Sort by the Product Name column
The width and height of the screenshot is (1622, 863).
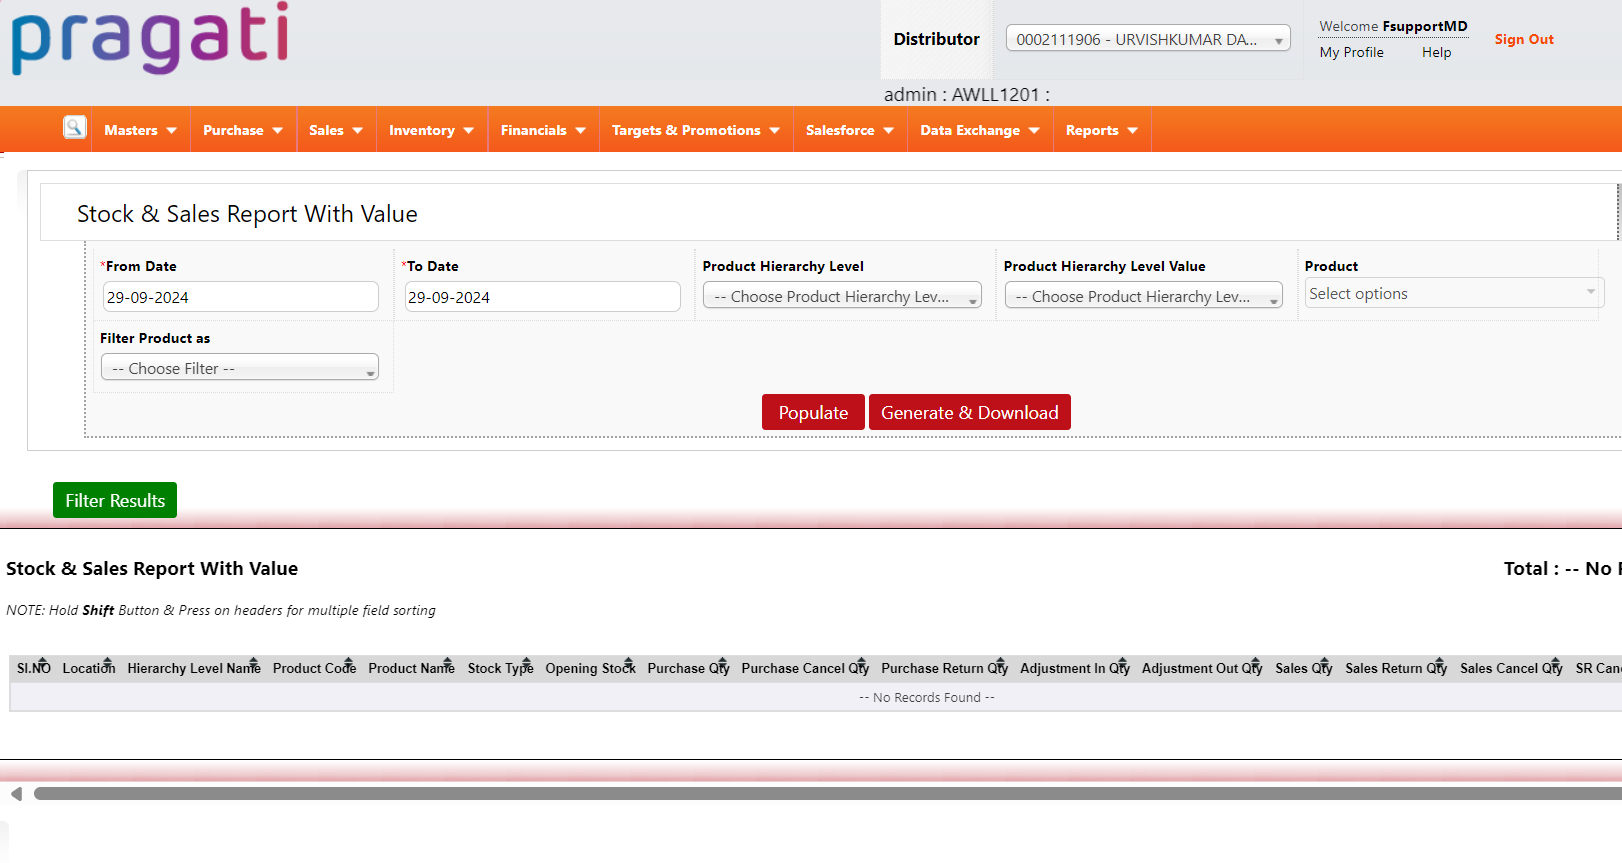point(411,668)
